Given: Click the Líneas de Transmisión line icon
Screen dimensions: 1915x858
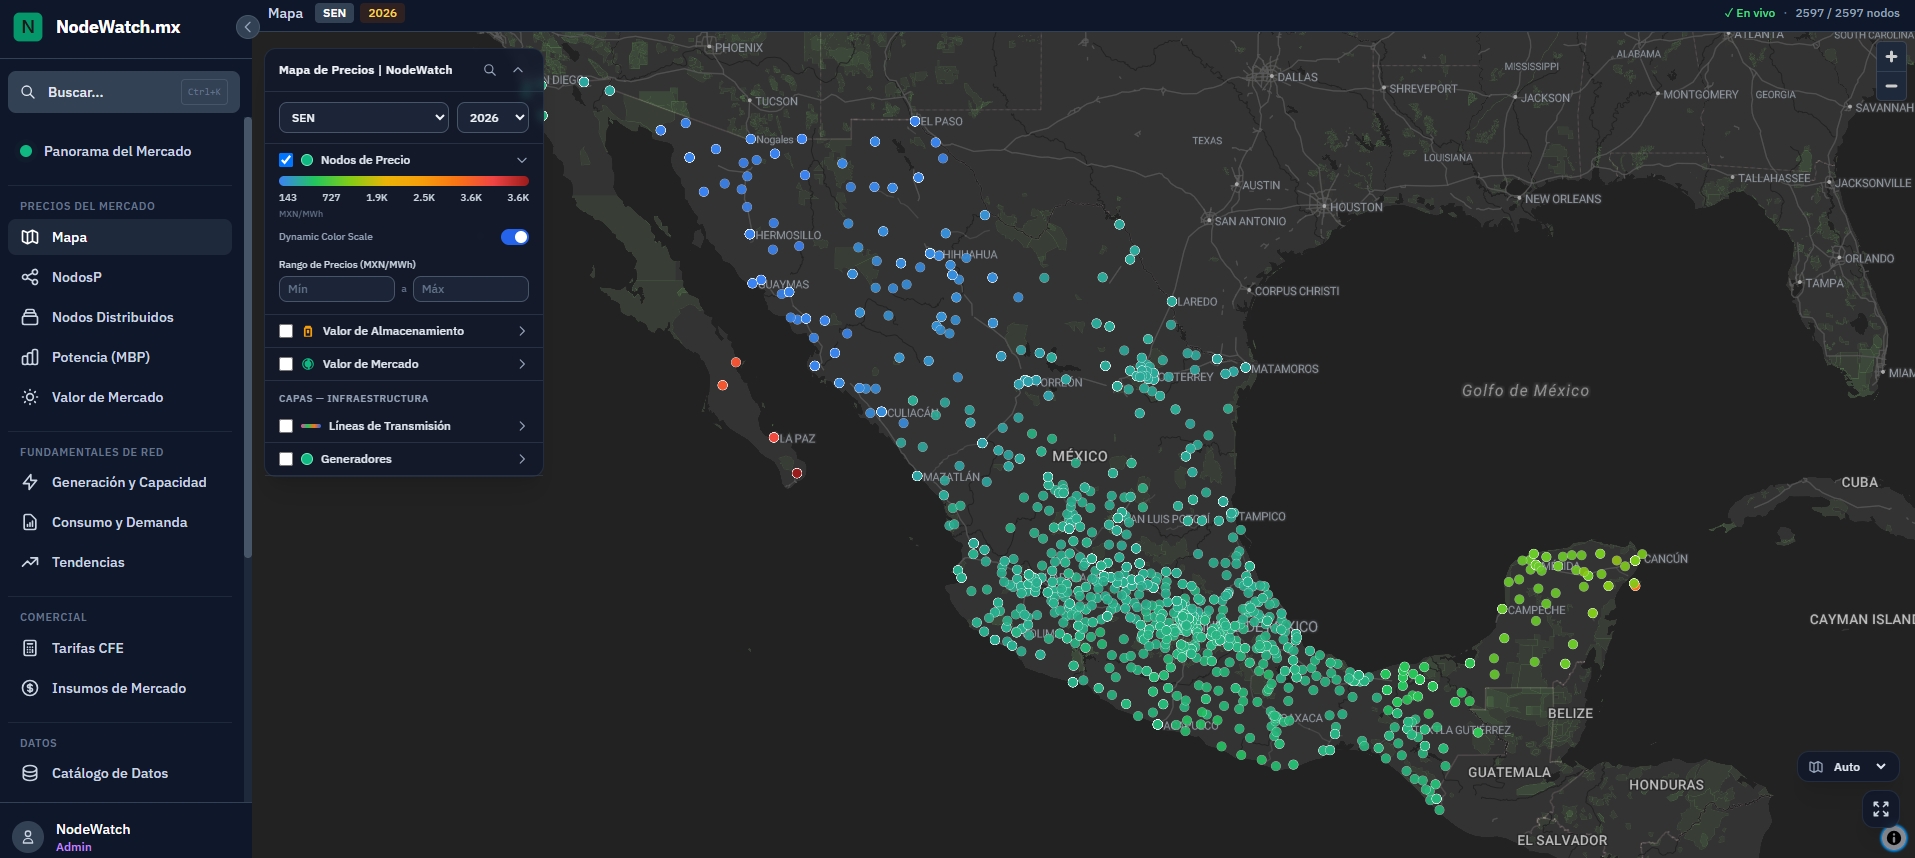Looking at the screenshot, I should [x=311, y=426].
